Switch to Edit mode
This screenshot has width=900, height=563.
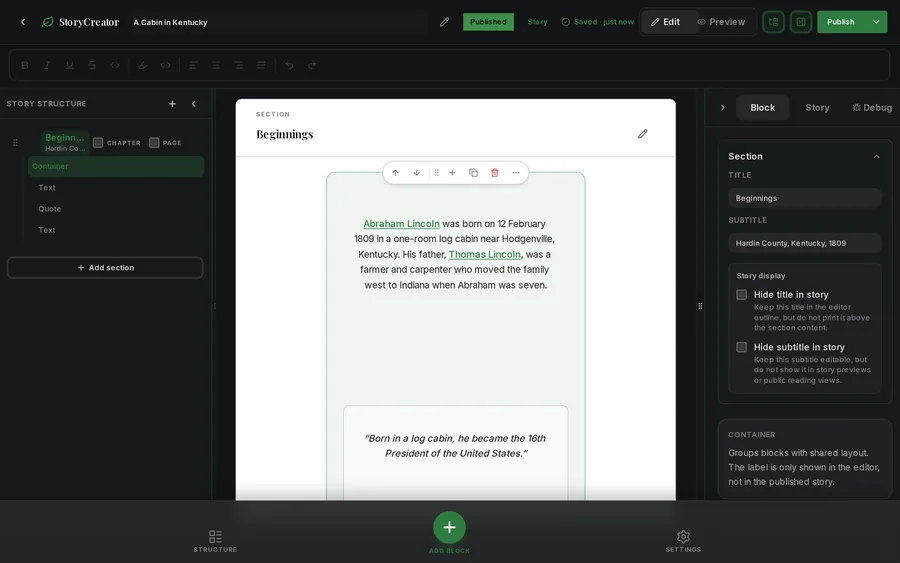(x=666, y=22)
